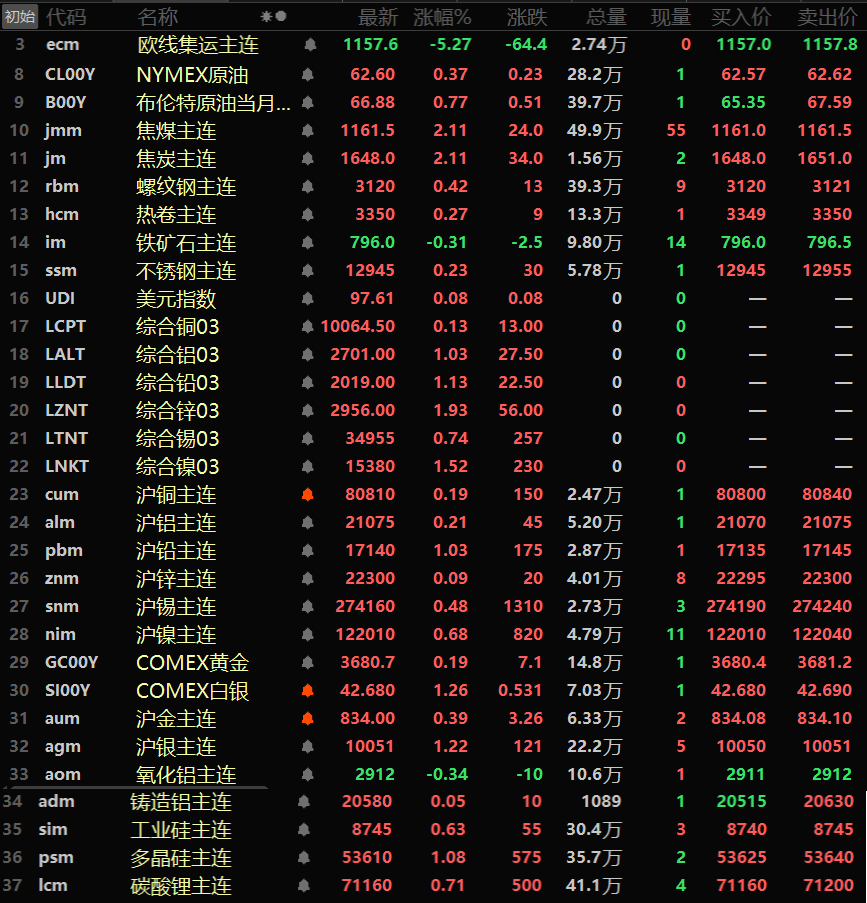
Task: Add an alert bell for COMEX黄金
Action: (309, 663)
